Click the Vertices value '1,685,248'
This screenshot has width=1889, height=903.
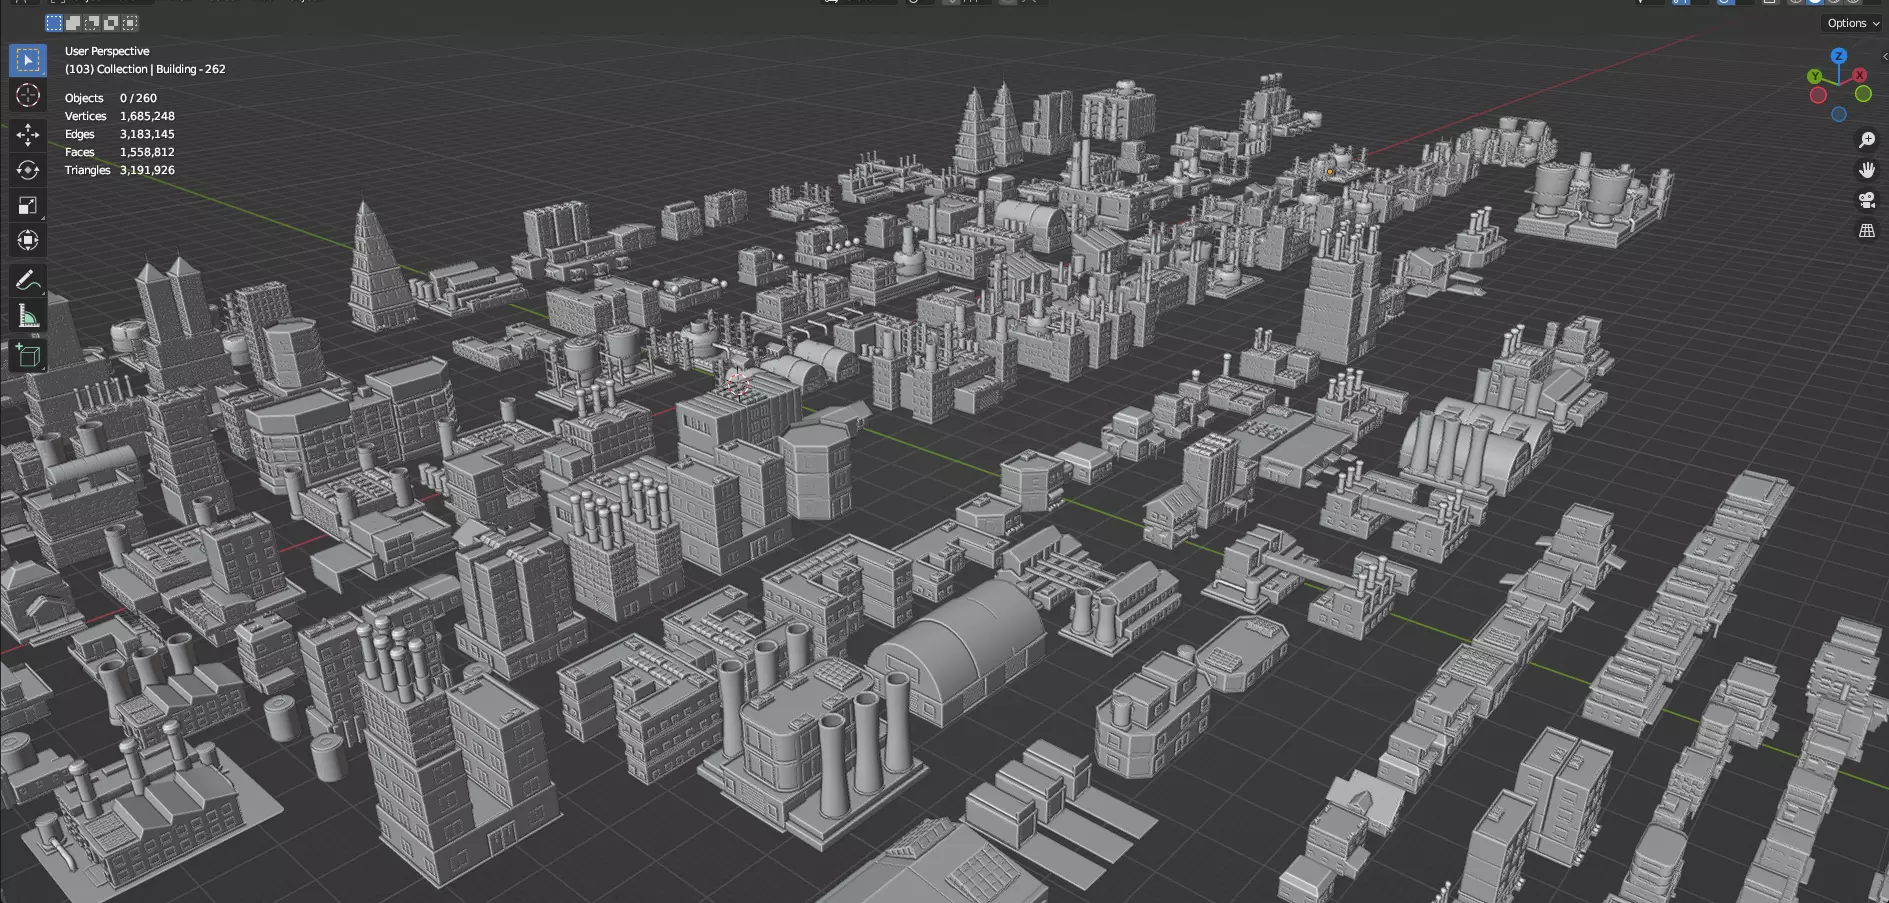pyautogui.click(x=147, y=116)
